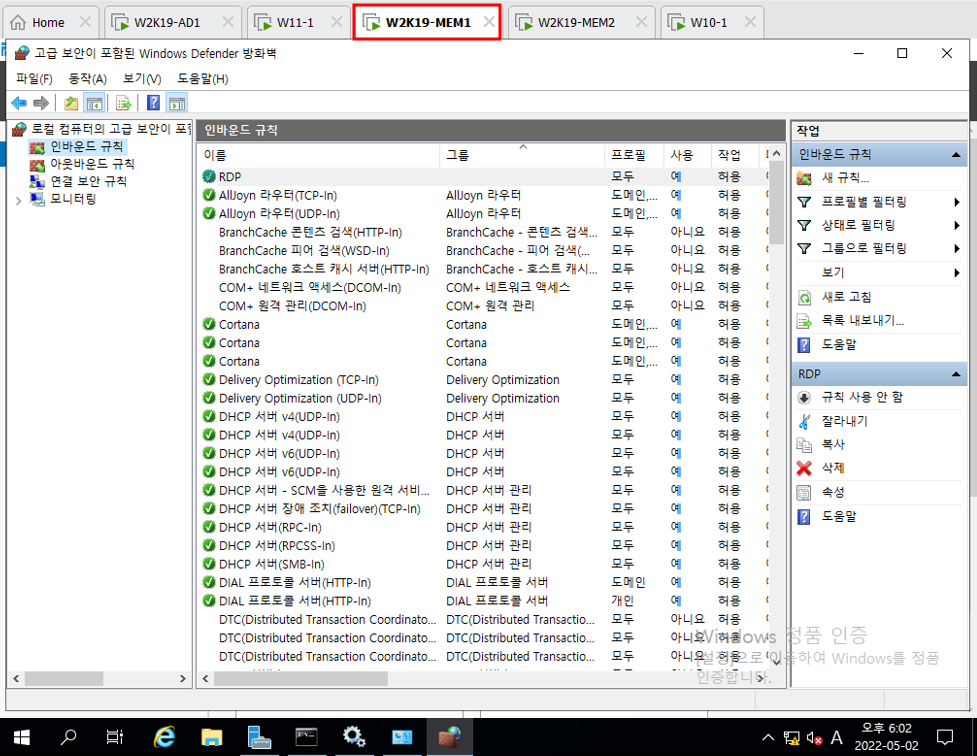Screen dimensions: 977x756
Task: Click the Help toolbar icon
Action: click(x=153, y=103)
